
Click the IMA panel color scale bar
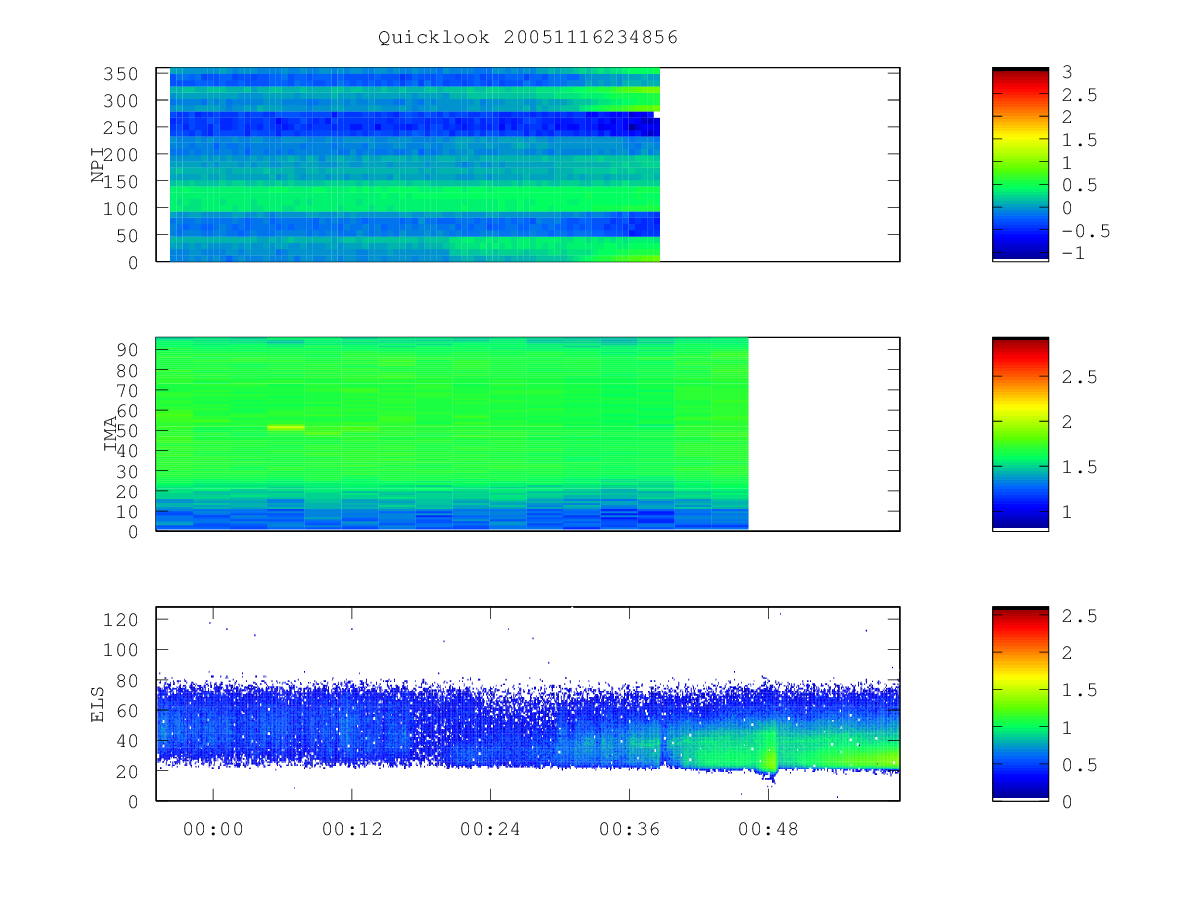1020,434
